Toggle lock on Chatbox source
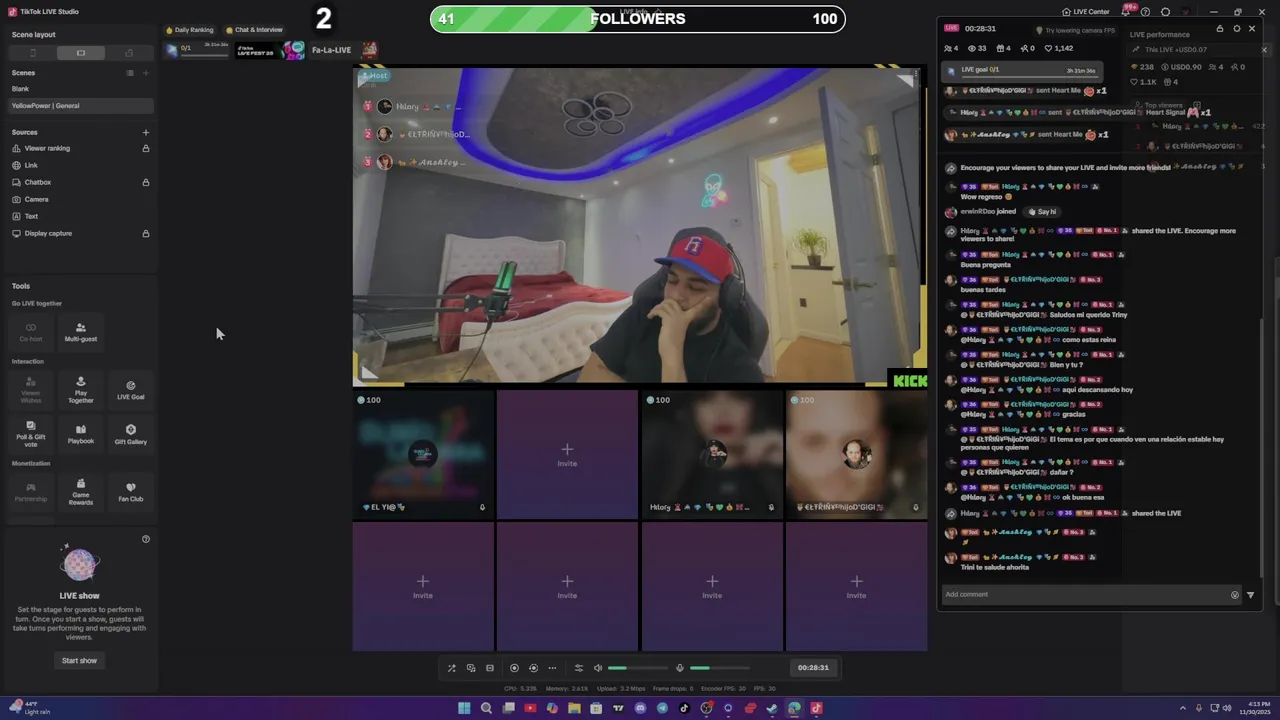The width and height of the screenshot is (1280, 720). click(x=146, y=182)
